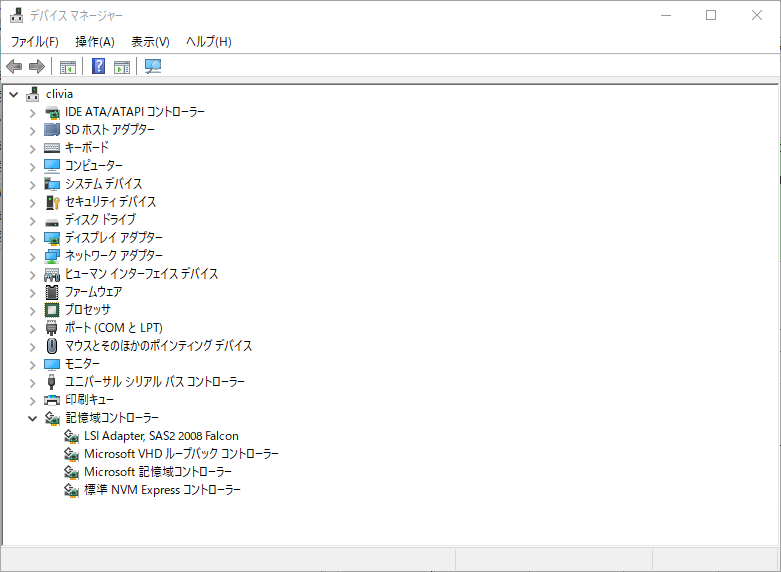Click the モニター category icon
The height and width of the screenshot is (572, 781).
coord(52,364)
